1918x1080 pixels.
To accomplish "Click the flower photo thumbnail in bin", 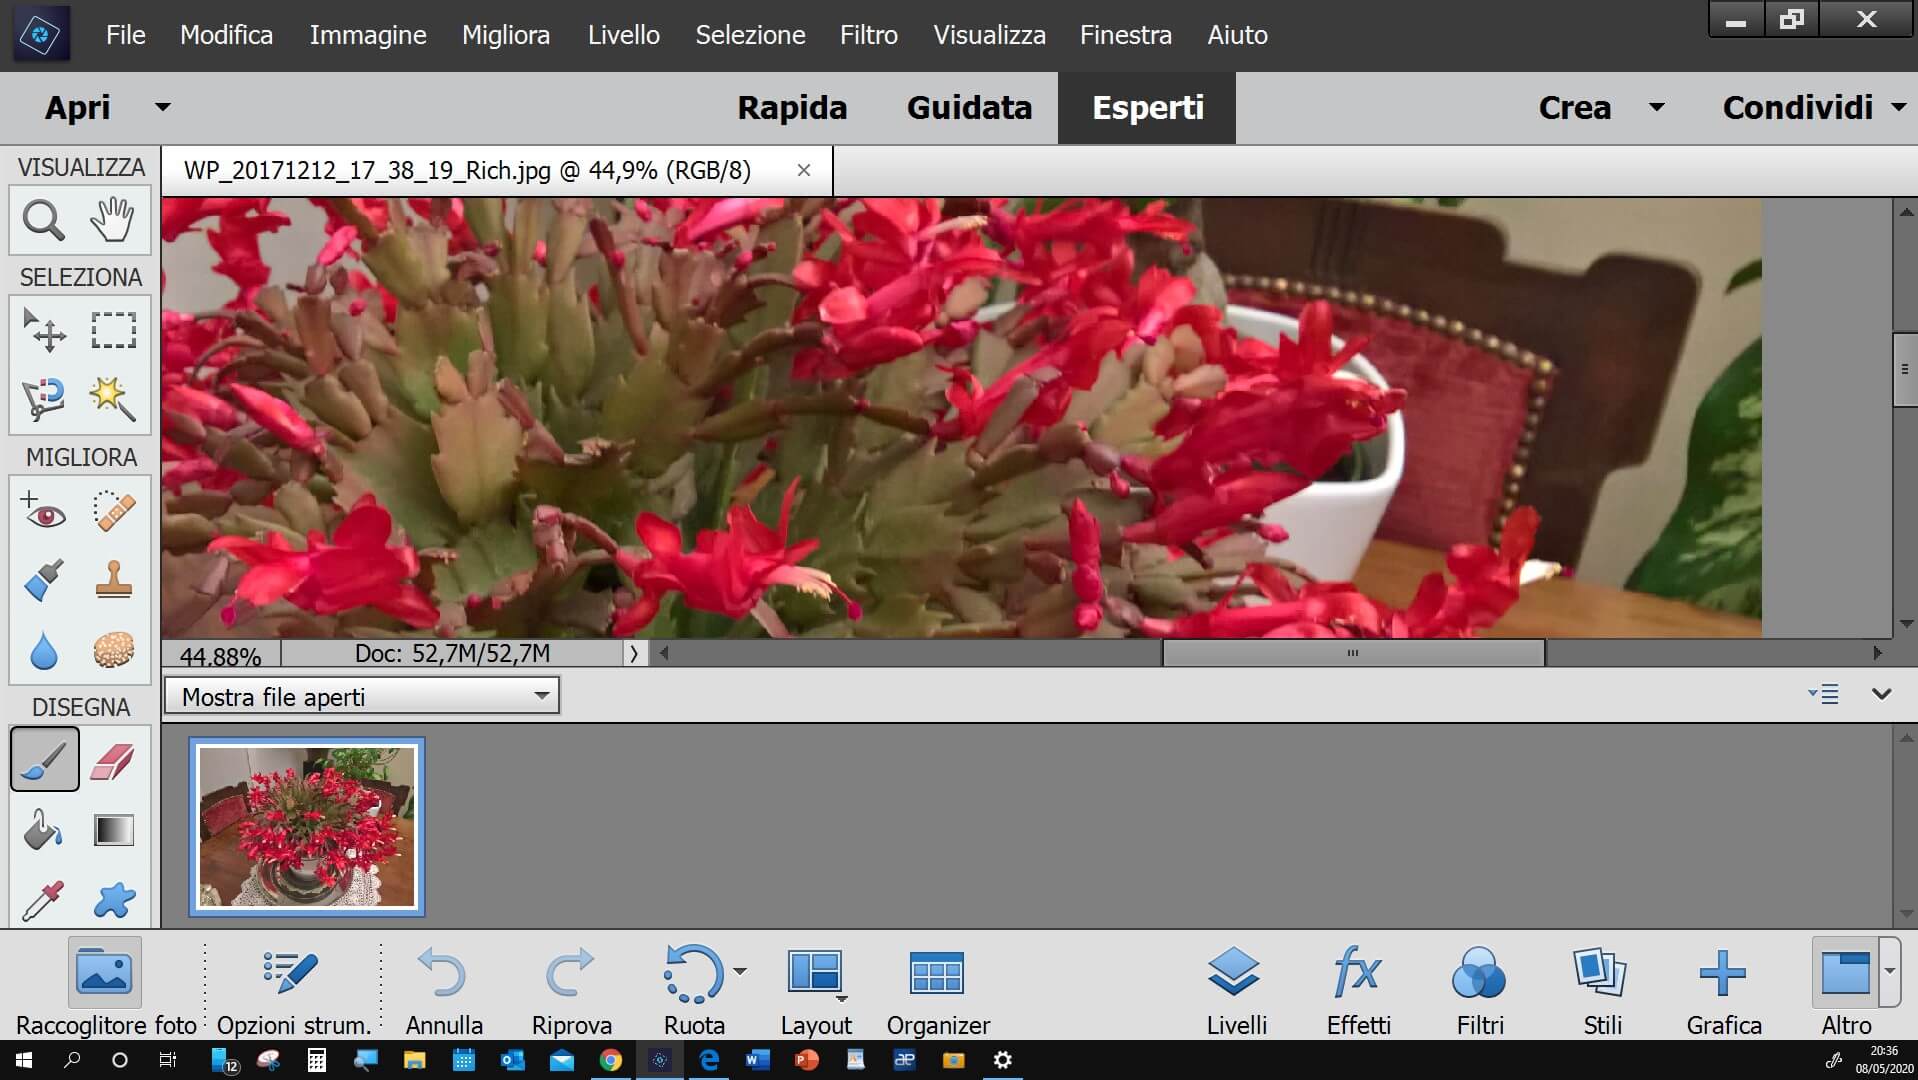I will click(307, 827).
